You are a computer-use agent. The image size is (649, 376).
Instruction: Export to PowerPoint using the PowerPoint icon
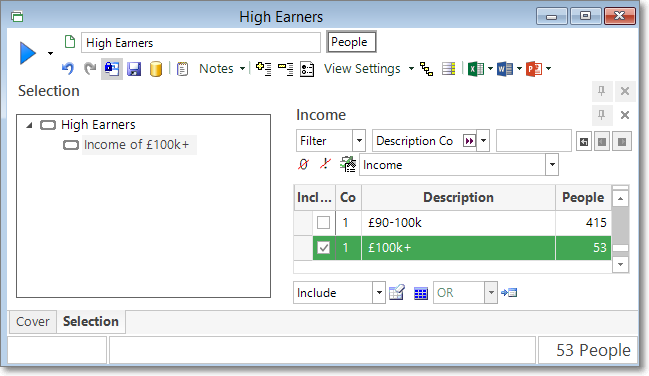[x=534, y=69]
